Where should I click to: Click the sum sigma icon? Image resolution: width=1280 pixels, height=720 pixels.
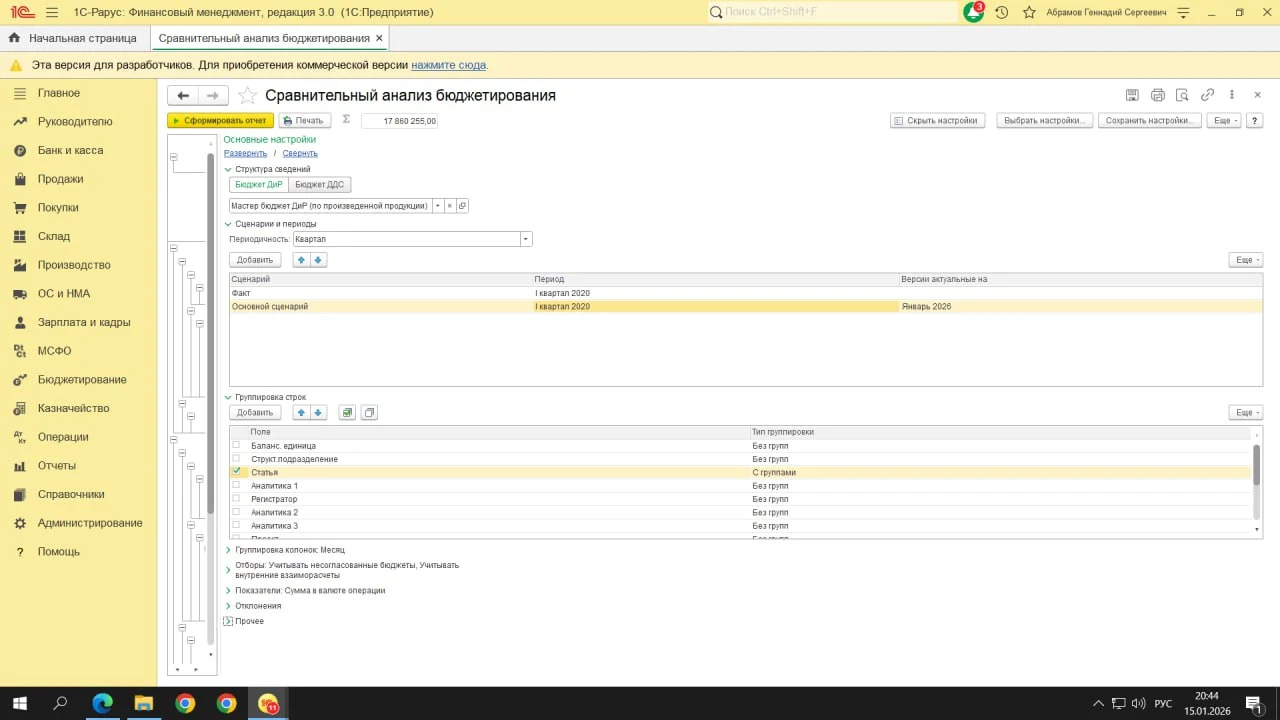(347, 119)
